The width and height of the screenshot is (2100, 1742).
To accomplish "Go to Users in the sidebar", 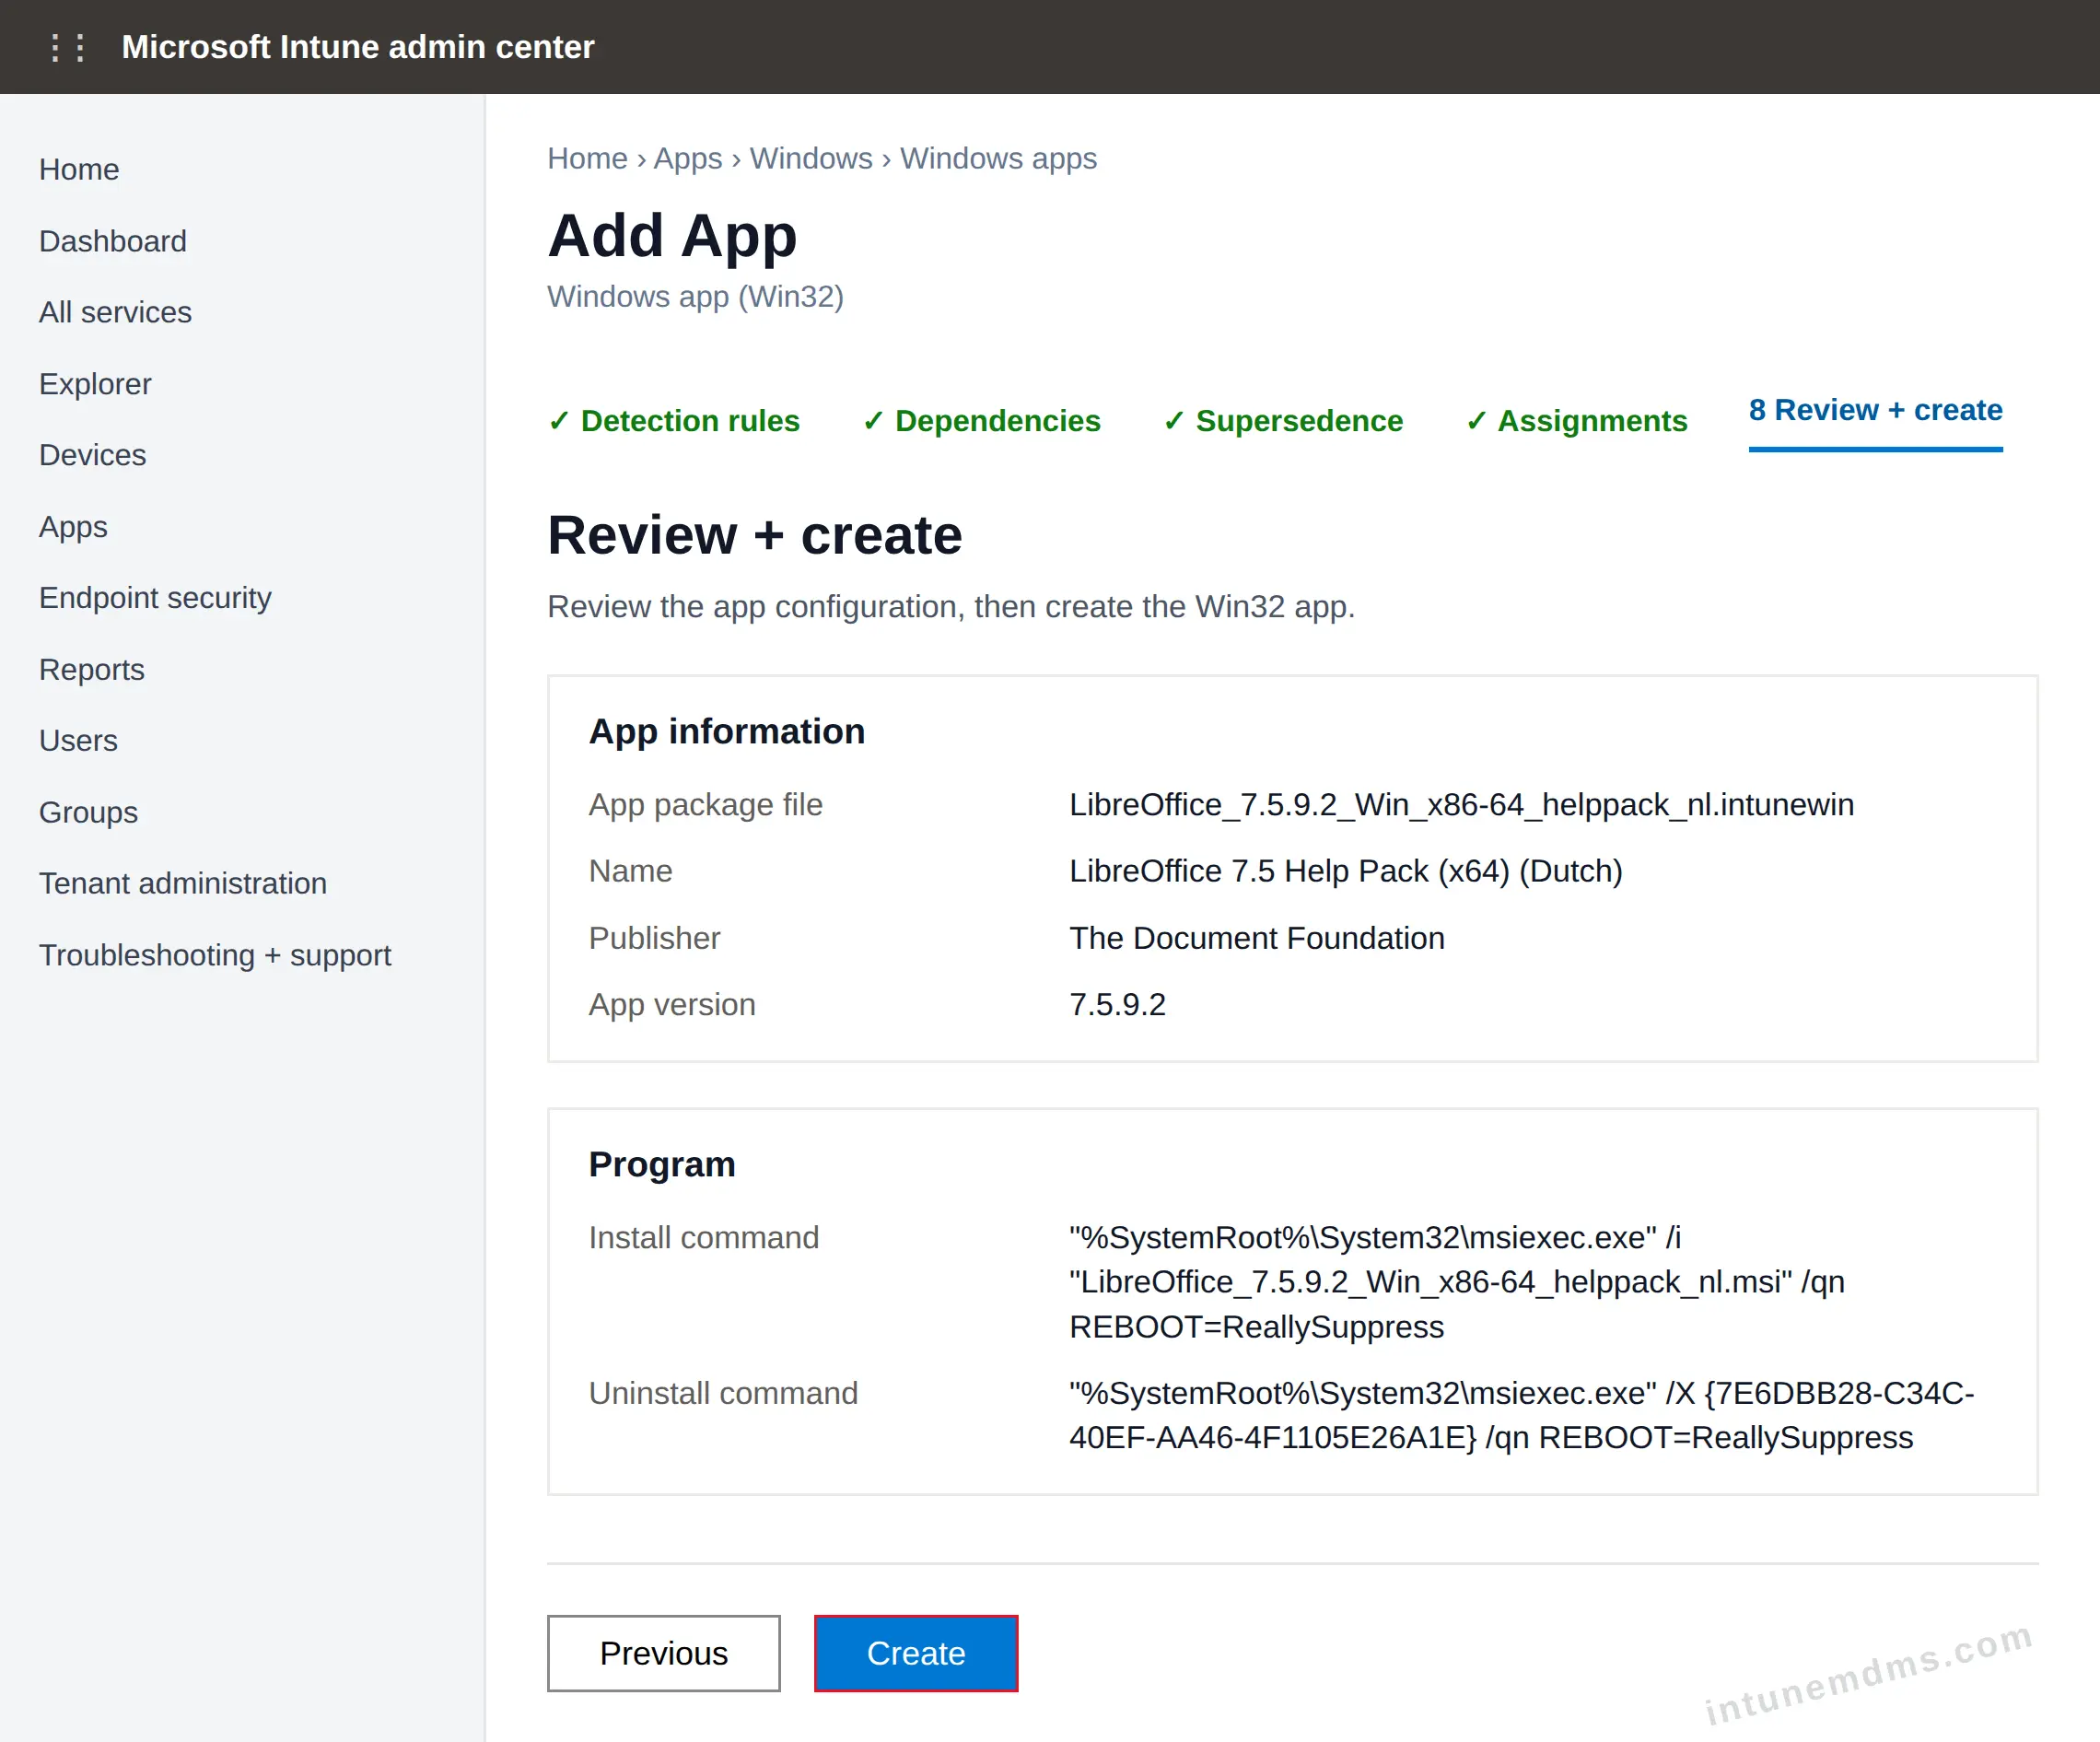I will [x=78, y=741].
